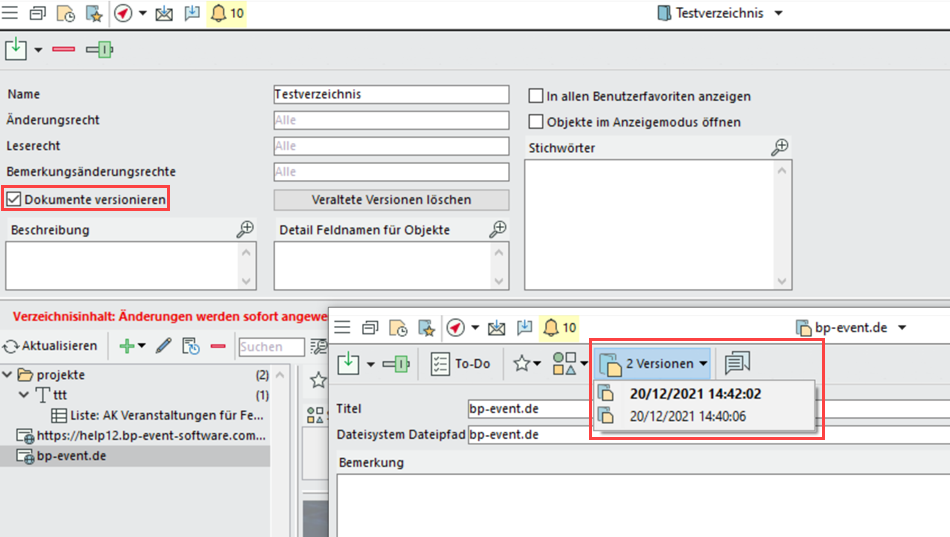Expand the Testverzeichnis title dropdown
Screen dimensions: 950x537
(779, 13)
